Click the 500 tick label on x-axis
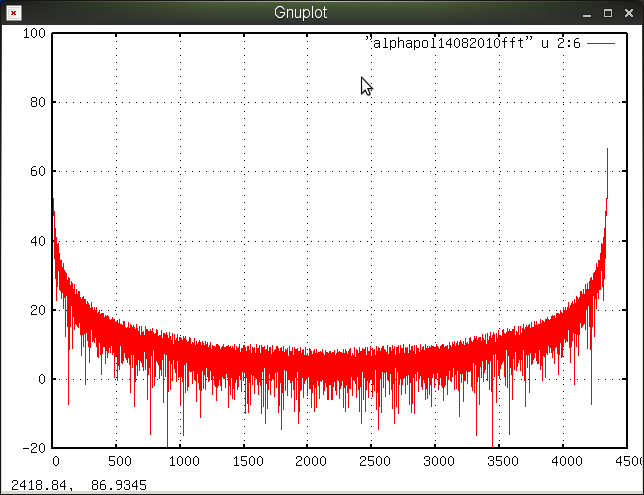Image resolution: width=644 pixels, height=495 pixels. 117,462
